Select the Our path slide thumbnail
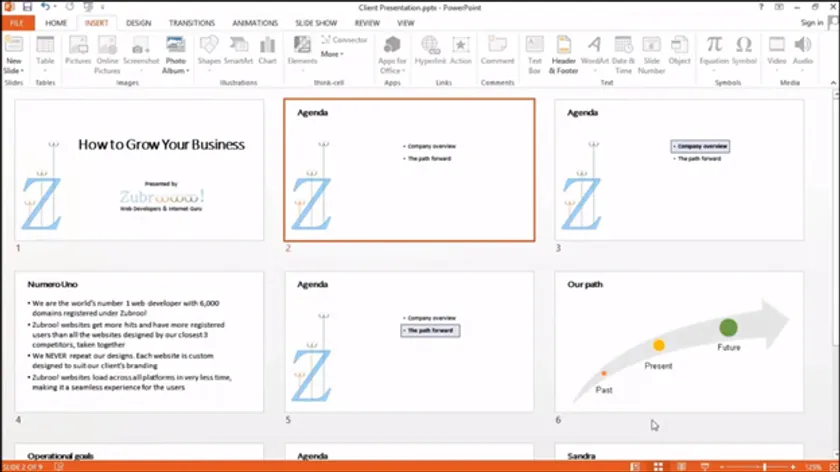The image size is (840, 472). coord(679,341)
